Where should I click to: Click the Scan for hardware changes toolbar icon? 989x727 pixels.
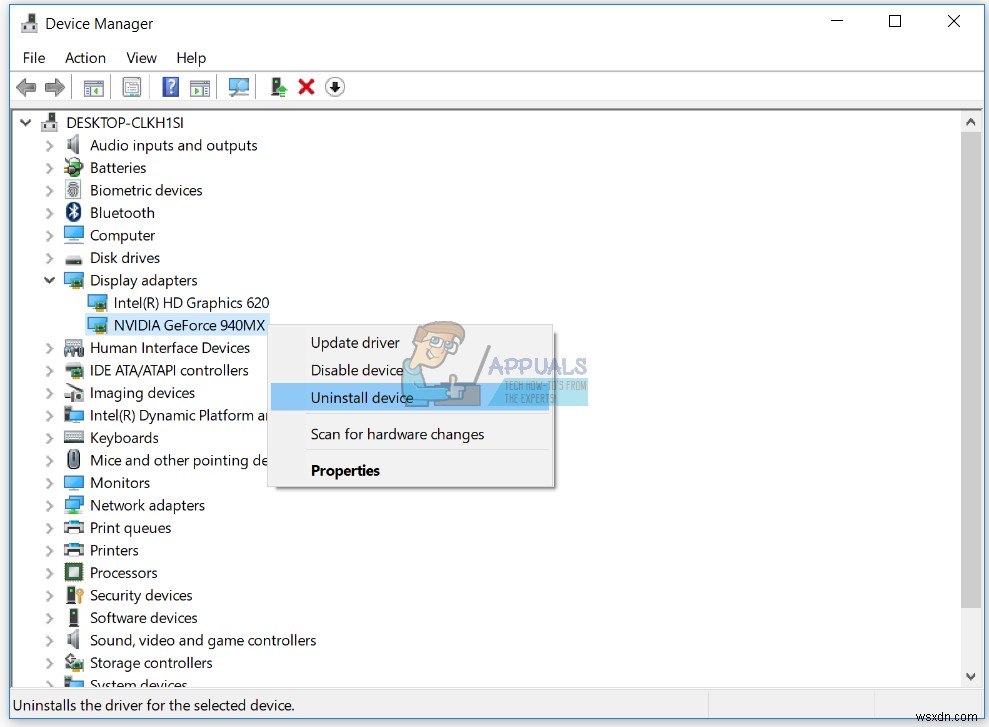(238, 87)
